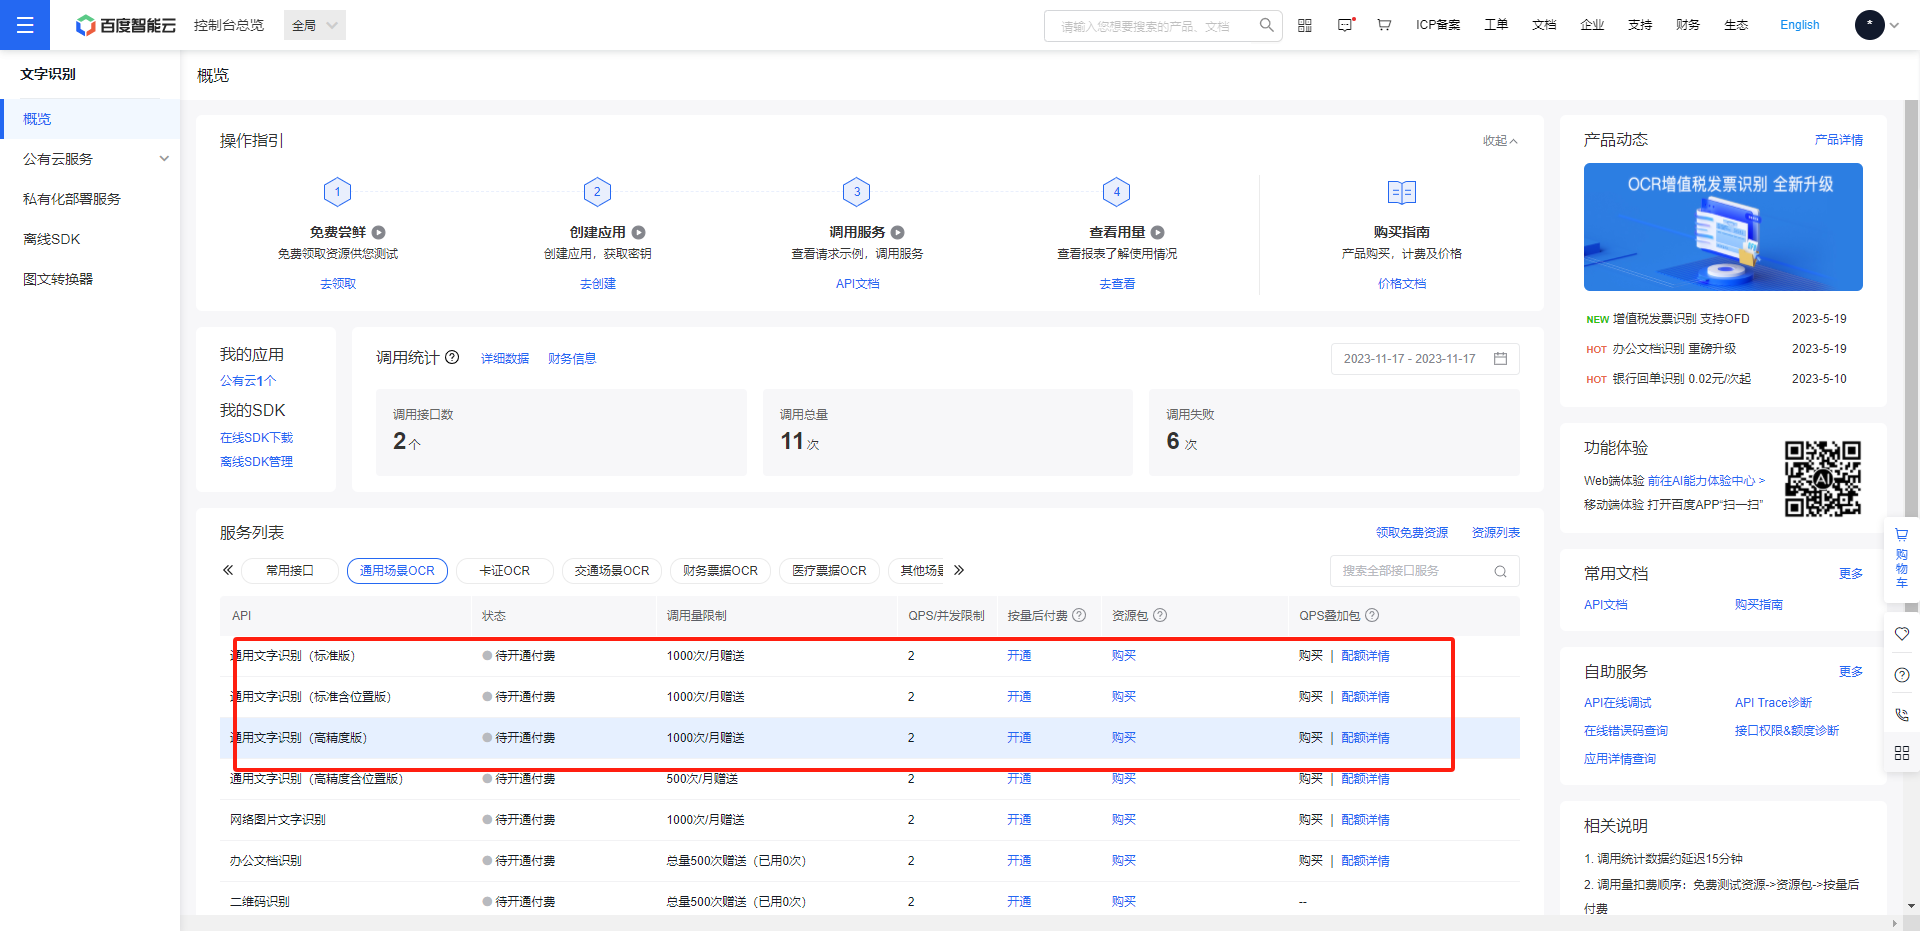
Task: Expand the 公有云服务 sidebar item
Action: (x=90, y=159)
